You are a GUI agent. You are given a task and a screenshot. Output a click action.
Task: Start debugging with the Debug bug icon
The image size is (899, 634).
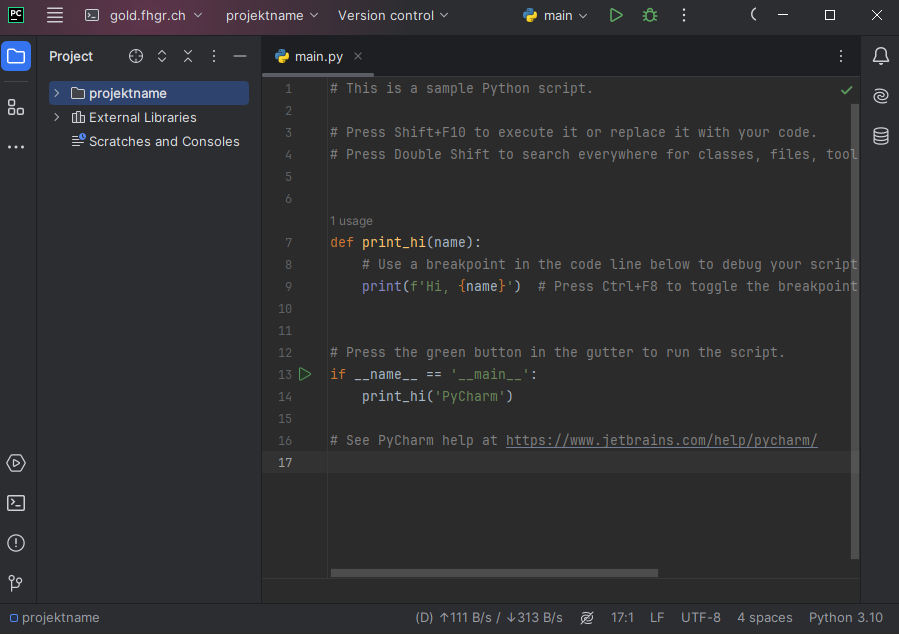click(650, 15)
